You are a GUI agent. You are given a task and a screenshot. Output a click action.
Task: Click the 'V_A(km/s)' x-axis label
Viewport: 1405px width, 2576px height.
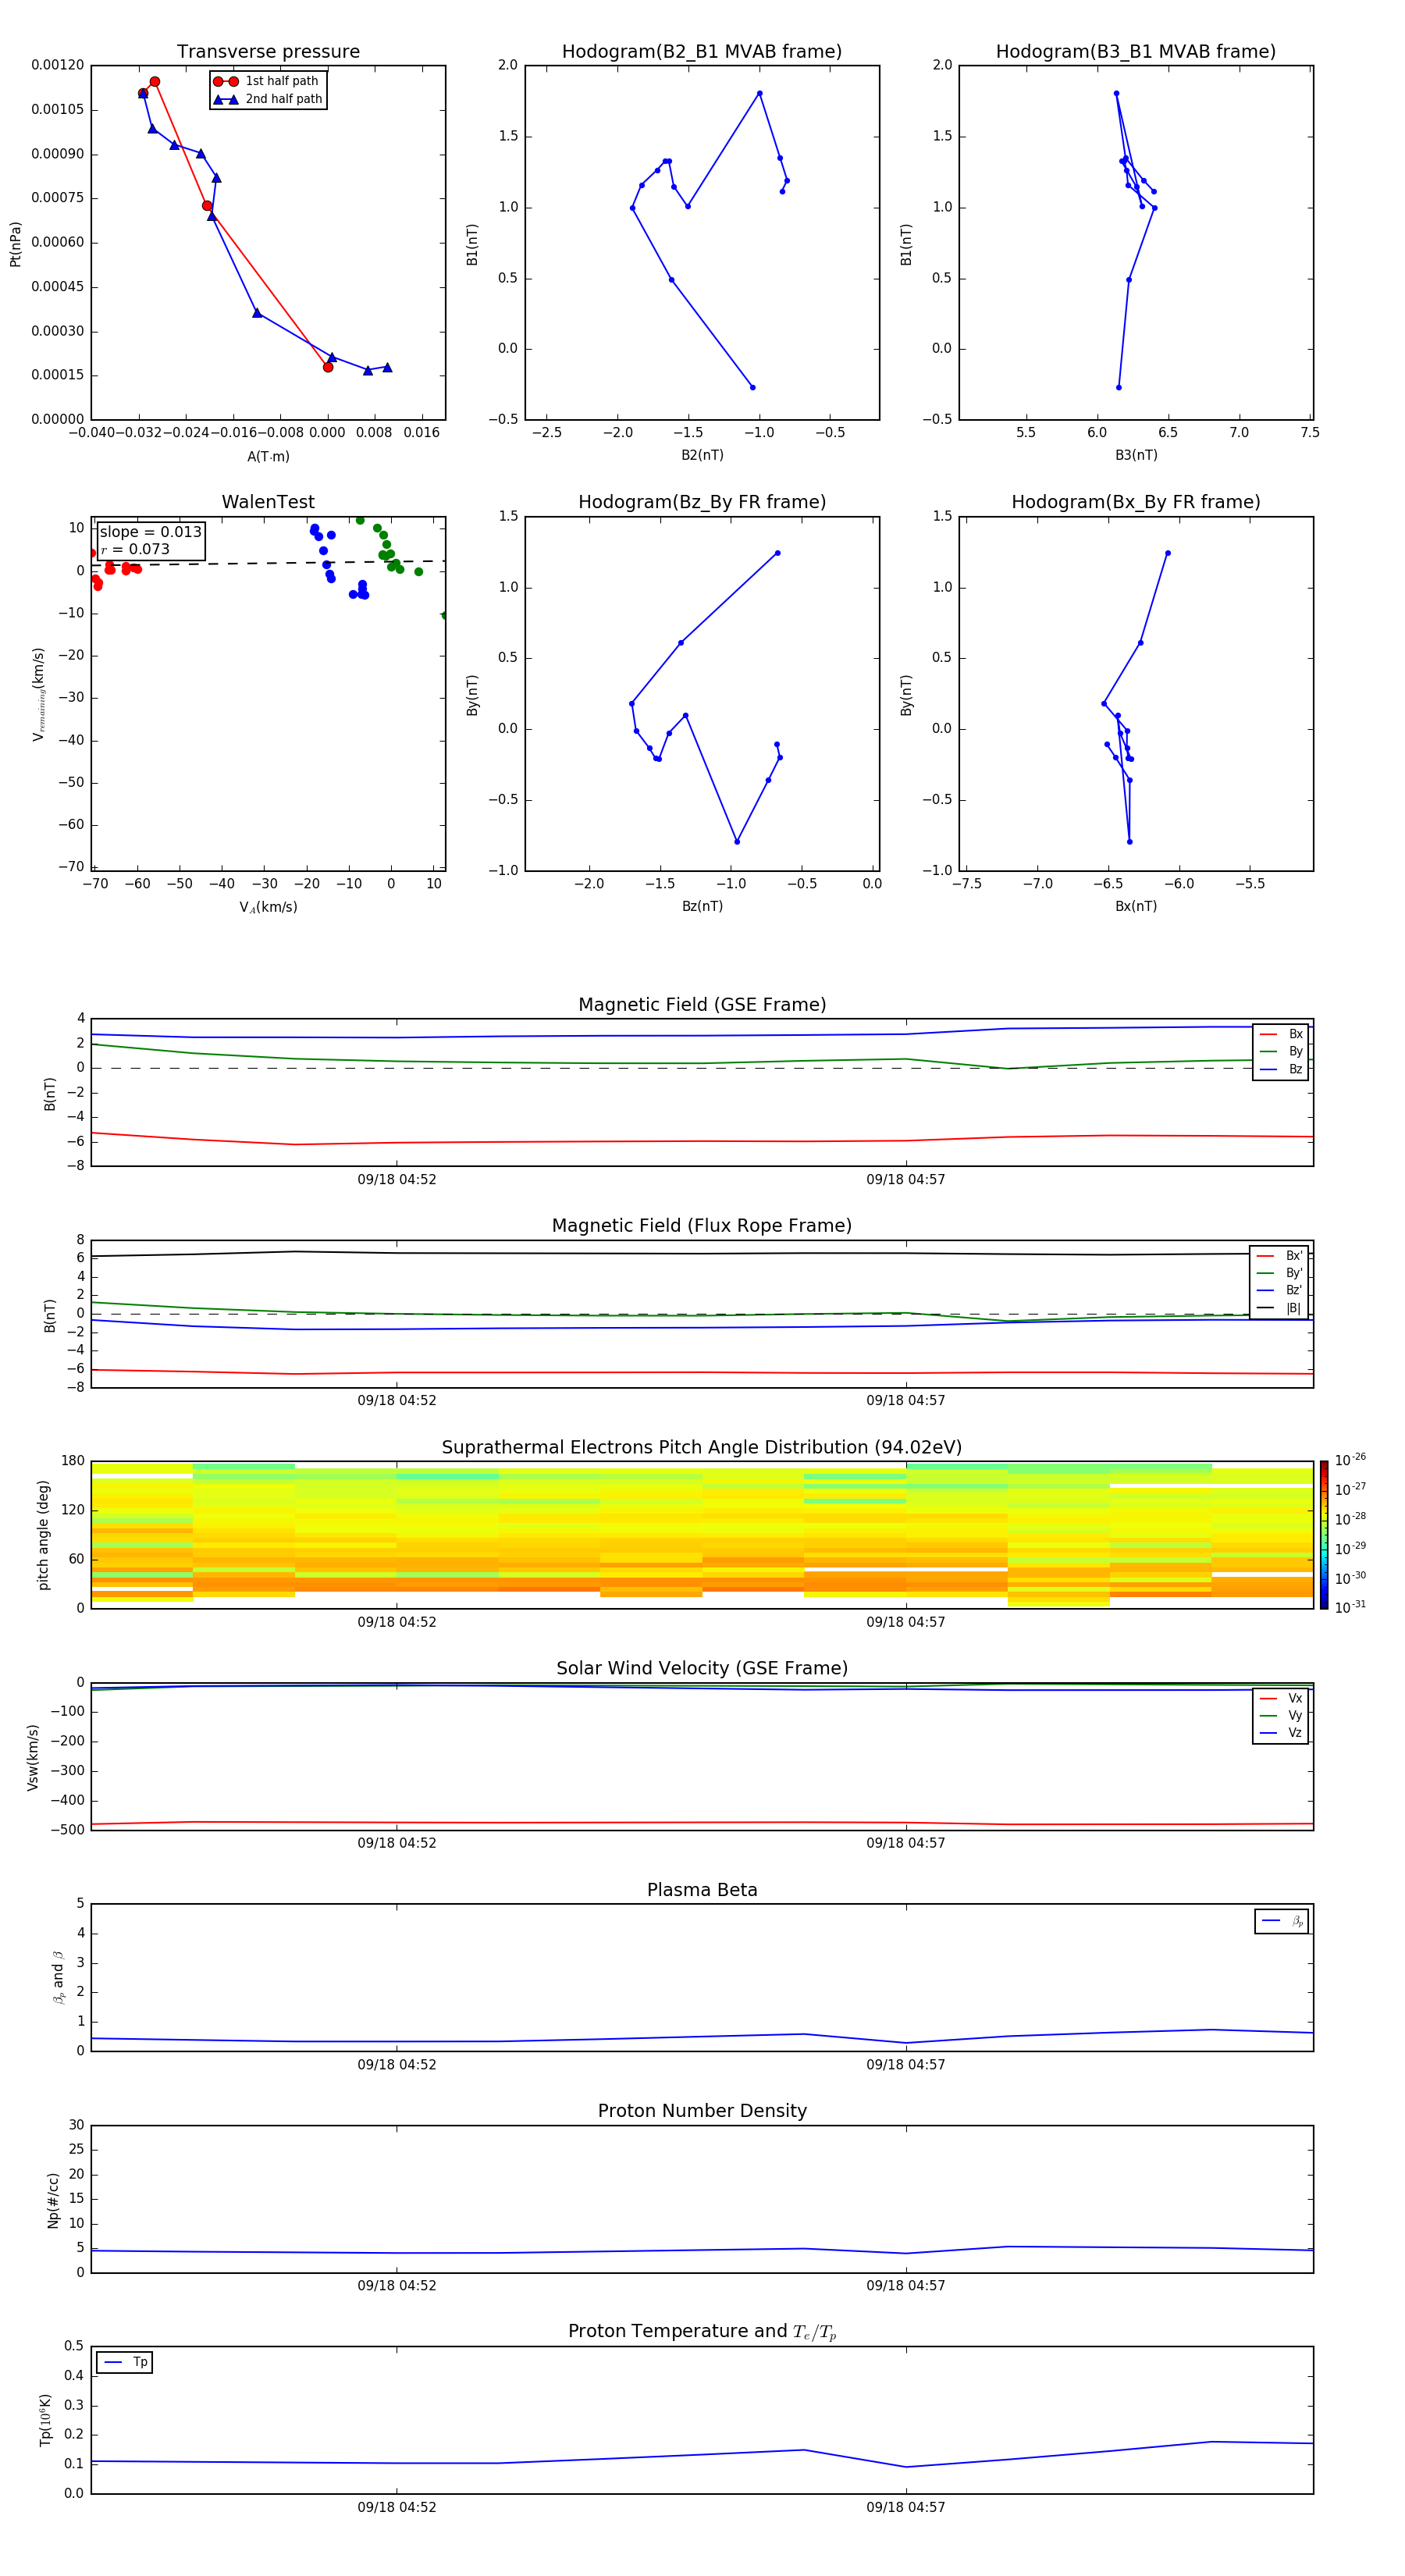[268, 907]
